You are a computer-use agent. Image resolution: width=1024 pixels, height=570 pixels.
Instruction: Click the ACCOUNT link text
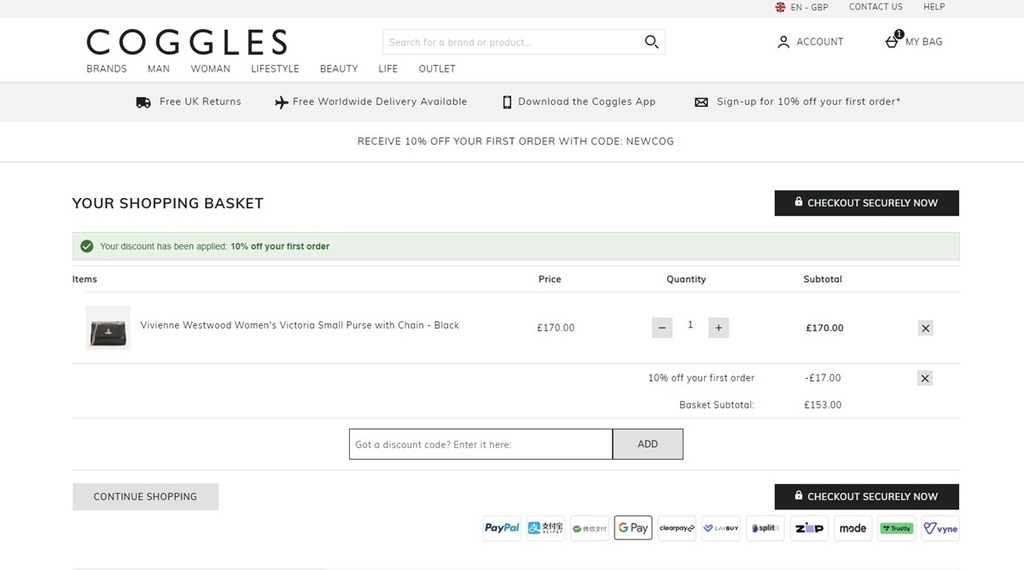[820, 42]
